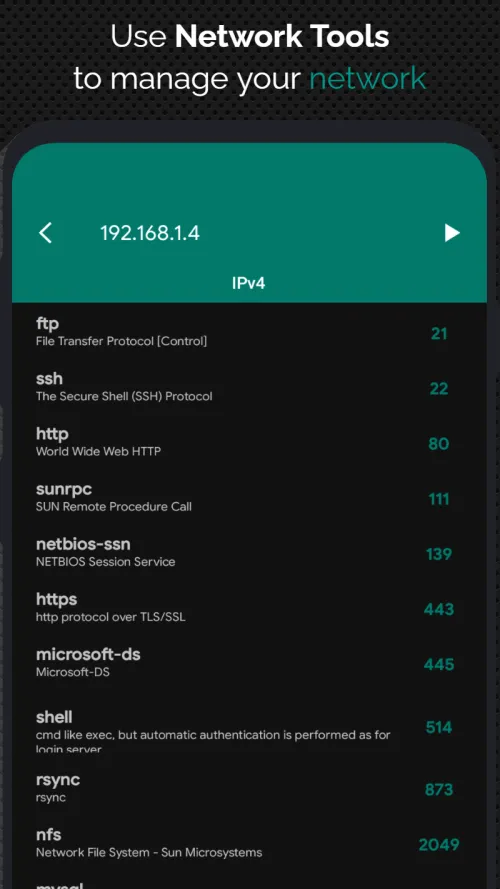The height and width of the screenshot is (889, 500).
Task: Tap port number 139
Action: (x=439, y=554)
